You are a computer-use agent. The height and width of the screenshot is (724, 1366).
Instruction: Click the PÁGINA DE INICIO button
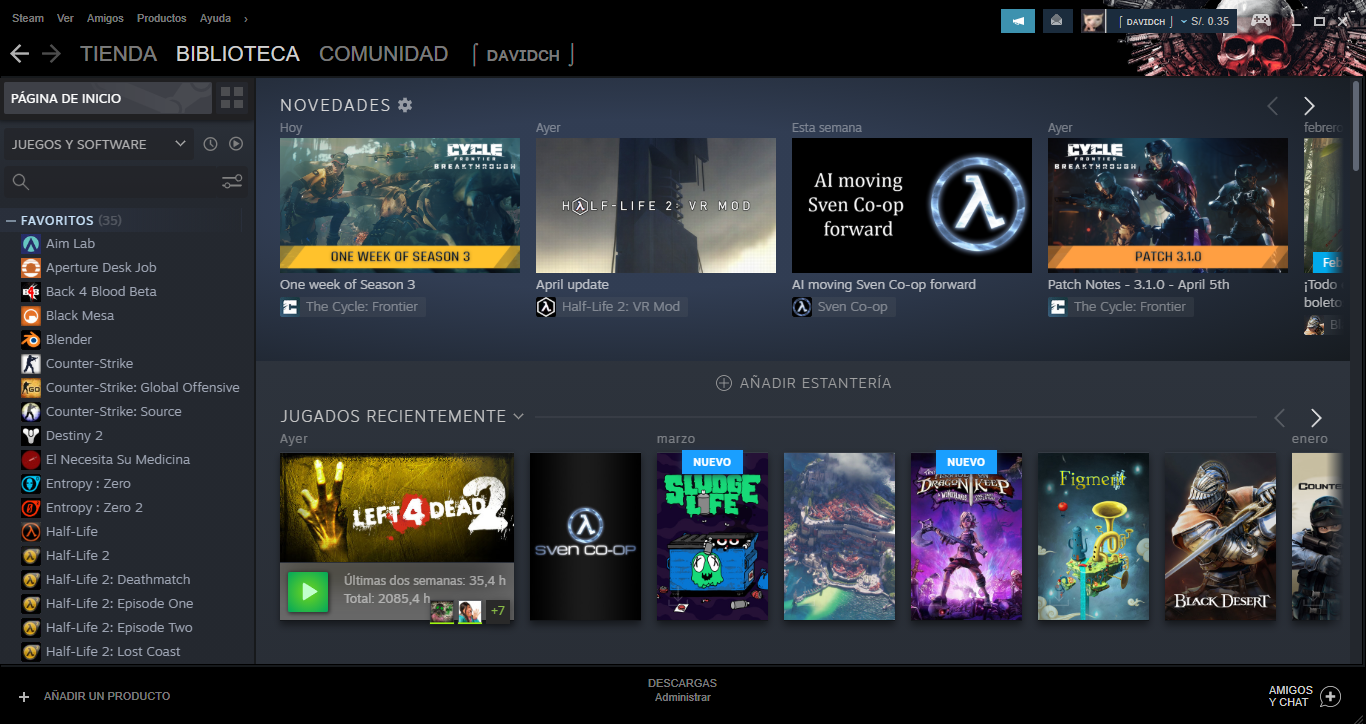point(108,98)
